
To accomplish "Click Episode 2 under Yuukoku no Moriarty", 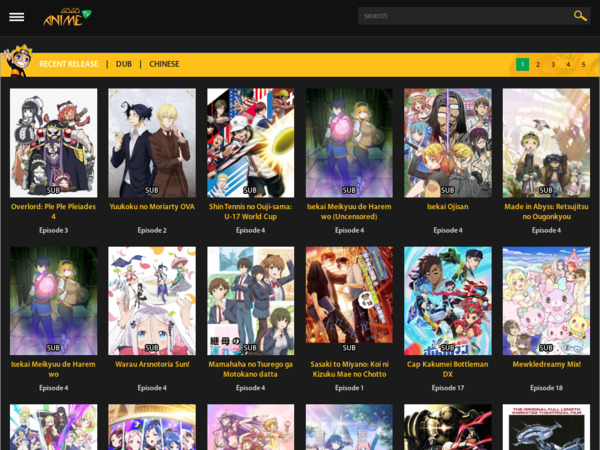I will point(152,230).
